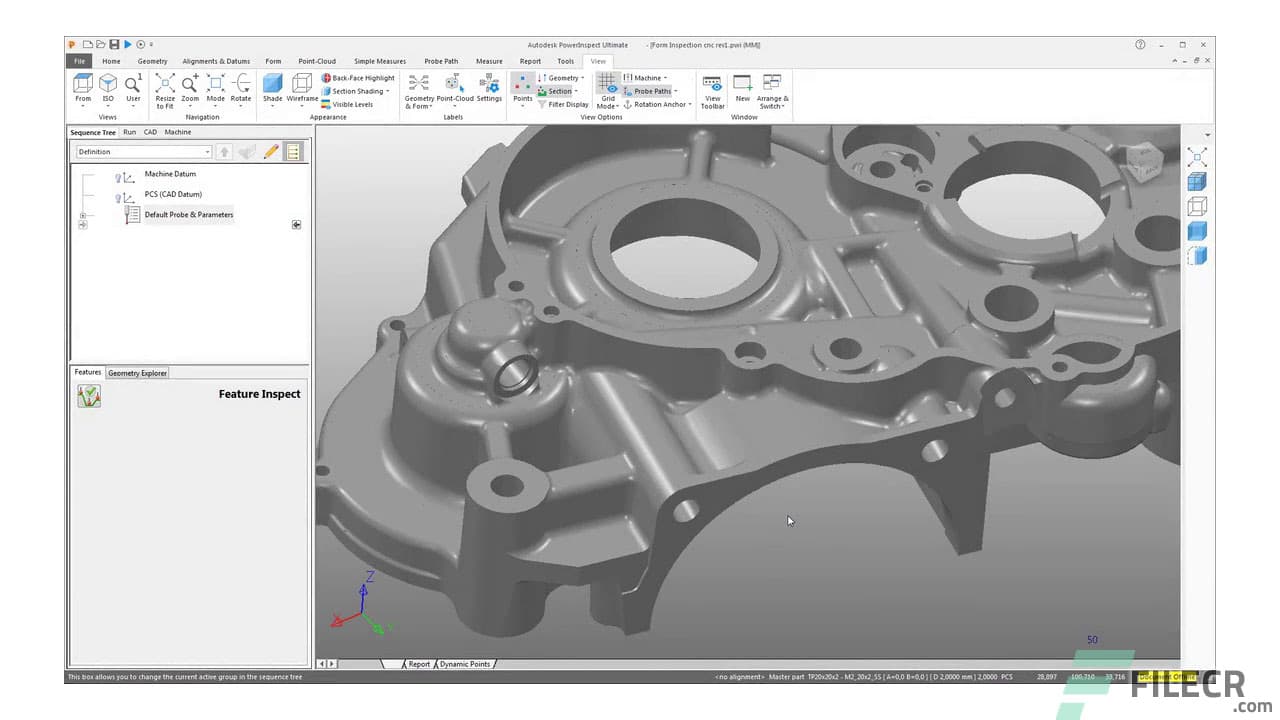Open the Report ribbon tab

click(x=530, y=61)
